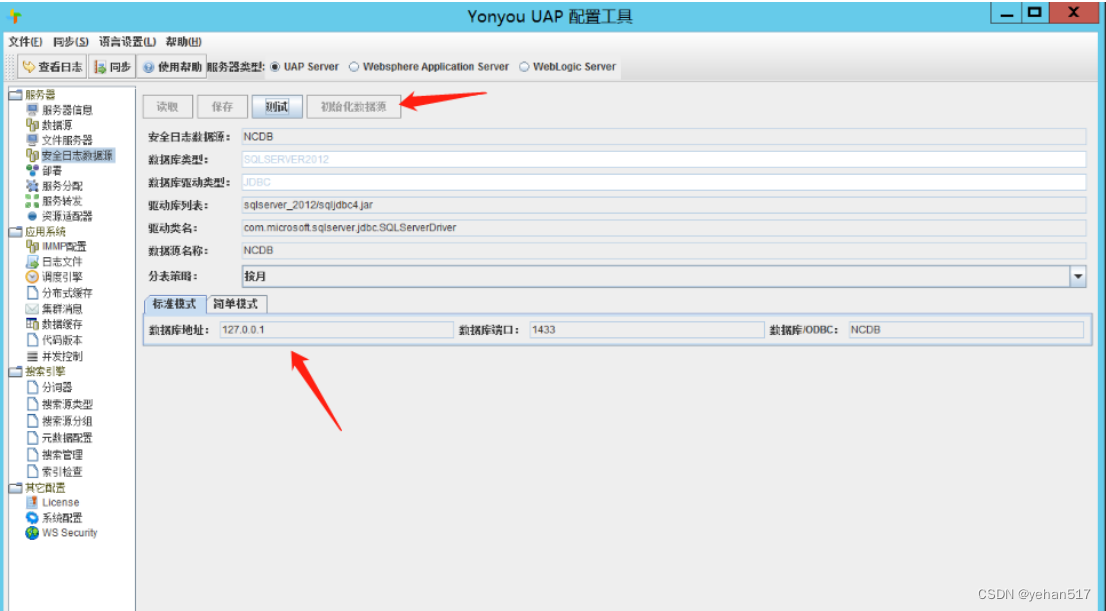The height and width of the screenshot is (611, 1106).
Task: Collapse the 搜索引擎 folder in tree
Action: pyautogui.click(x=16, y=371)
